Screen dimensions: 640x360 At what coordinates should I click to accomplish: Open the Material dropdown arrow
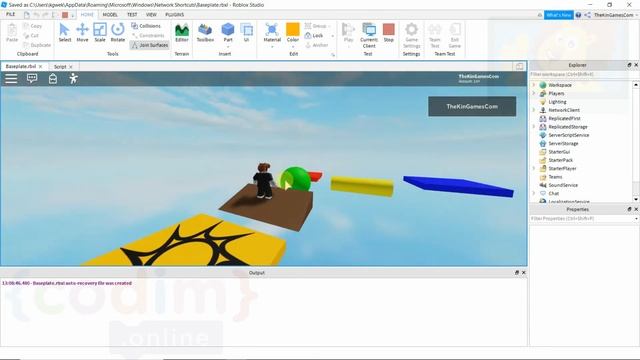(x=272, y=47)
